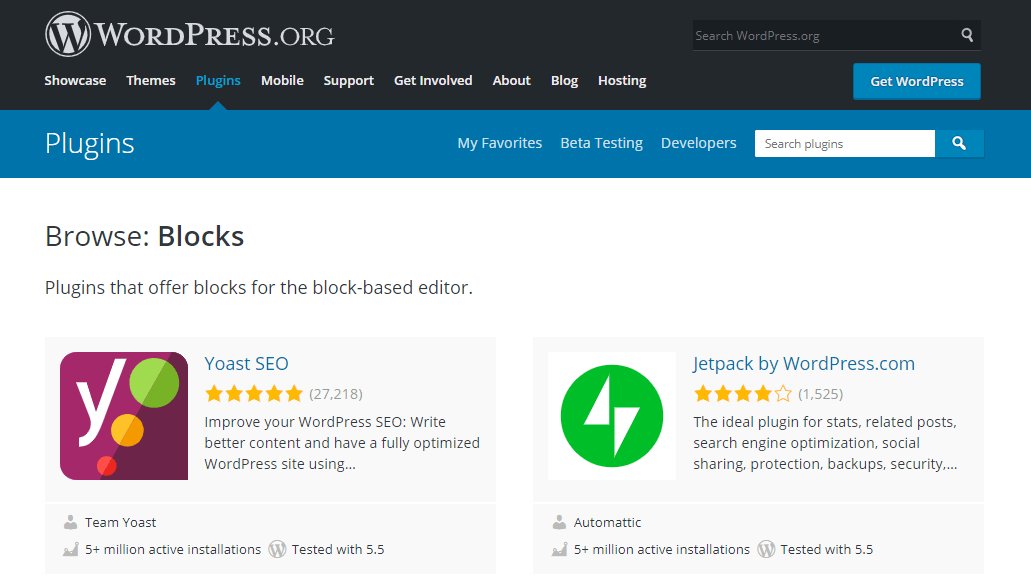Click the Browse: Blocks heading

(145, 236)
